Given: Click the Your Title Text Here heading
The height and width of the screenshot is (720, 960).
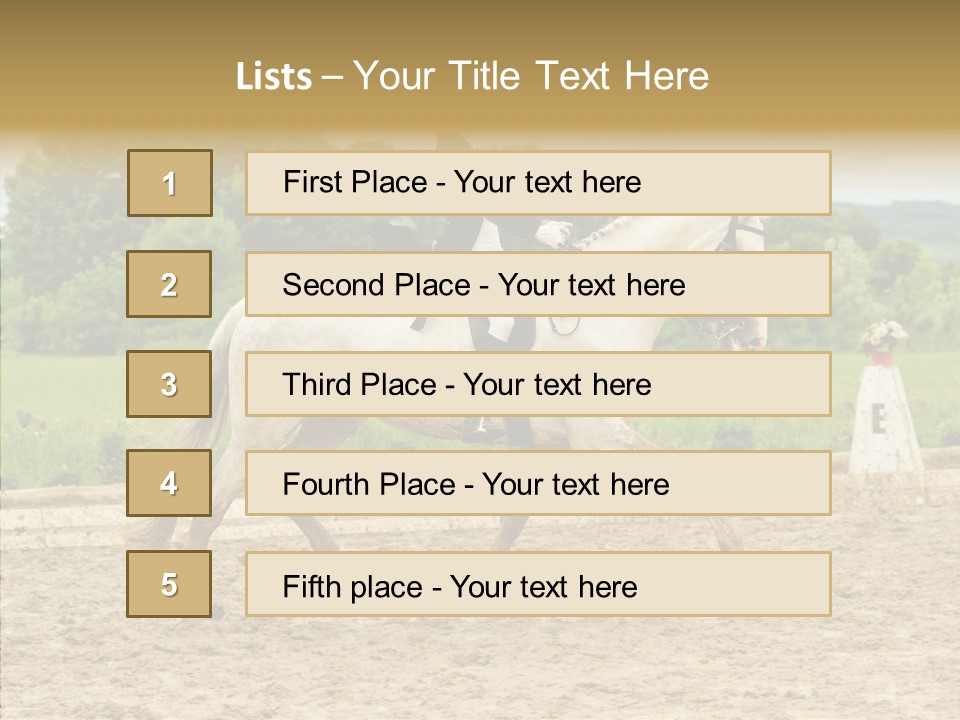Looking at the screenshot, I should [530, 76].
